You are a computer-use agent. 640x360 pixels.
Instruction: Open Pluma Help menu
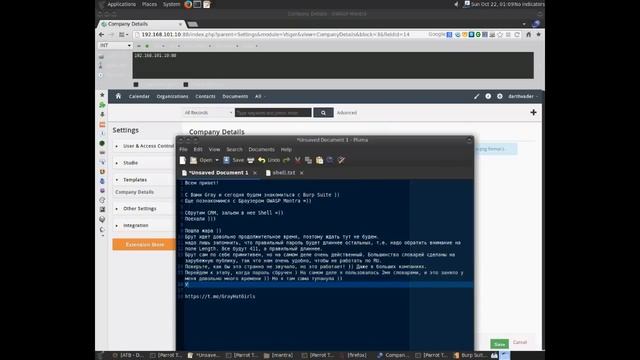(286, 150)
